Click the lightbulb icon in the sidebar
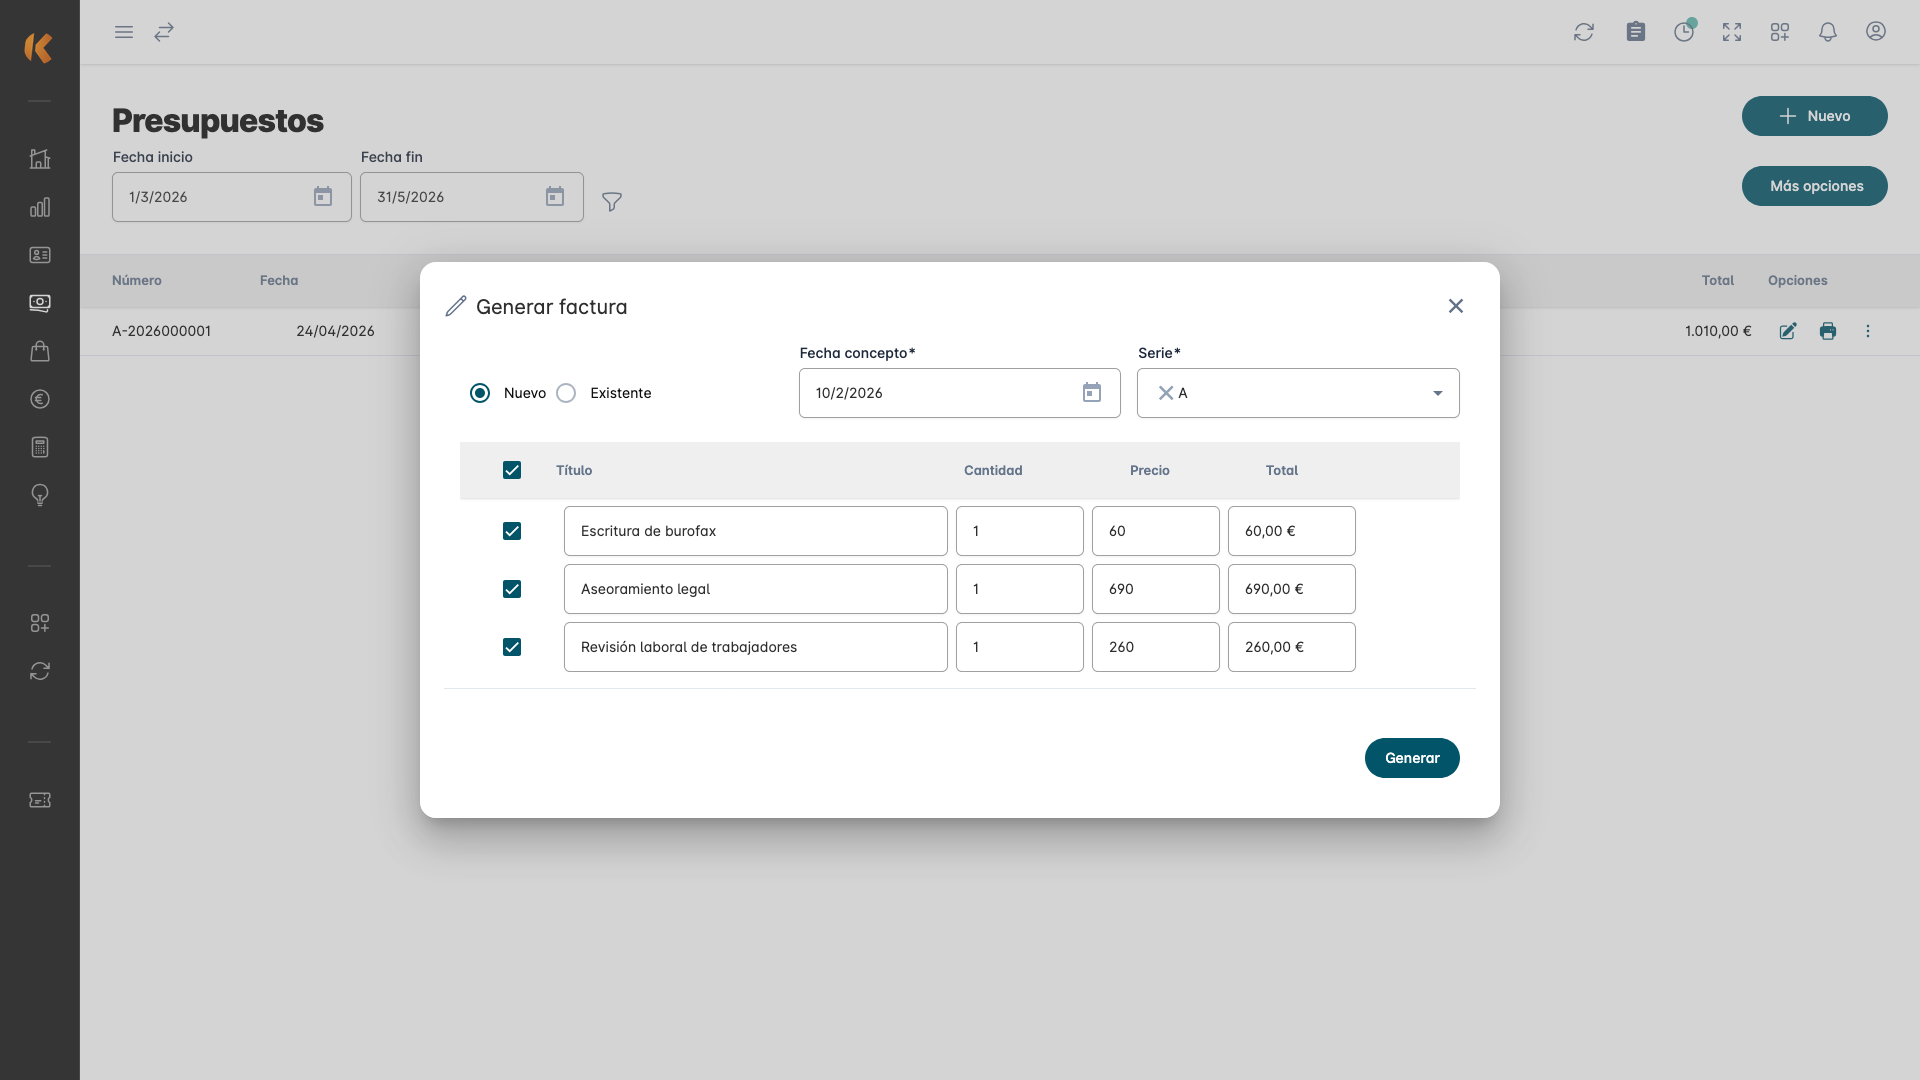 coord(40,495)
